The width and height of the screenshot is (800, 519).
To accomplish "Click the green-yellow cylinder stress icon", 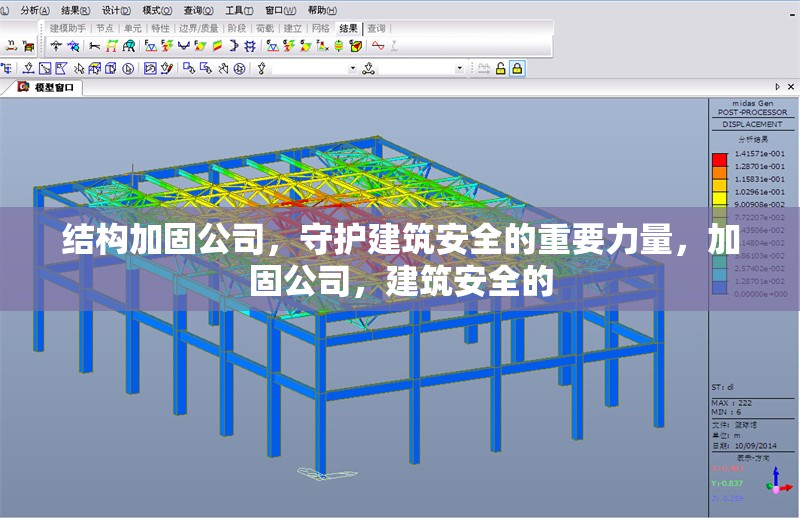I will pos(339,46).
